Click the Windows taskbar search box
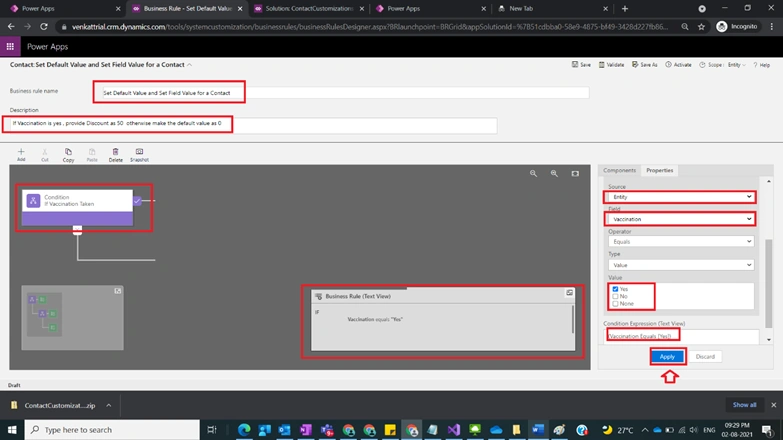Viewport: 783px width, 440px height. [112, 430]
